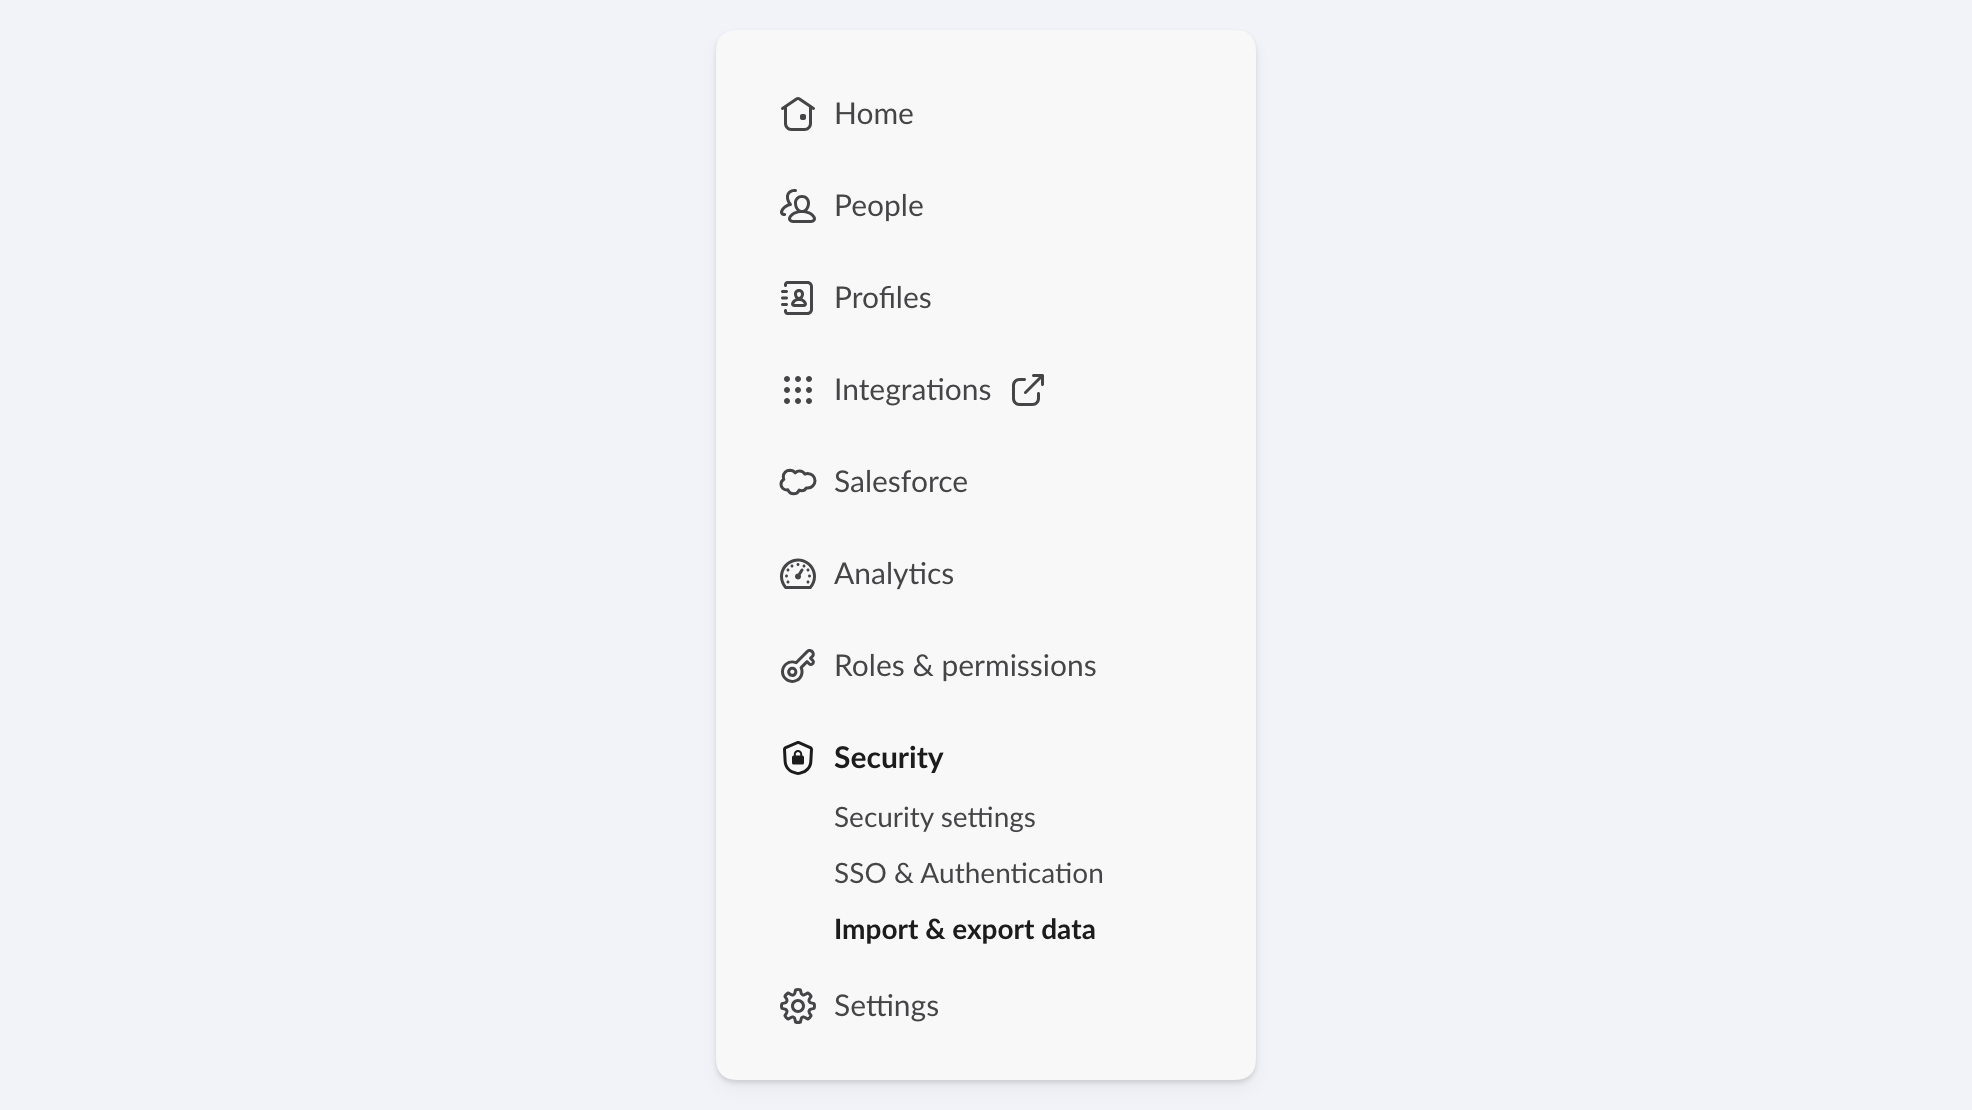Go to the Home menu item
1972x1110 pixels.
pos(873,114)
